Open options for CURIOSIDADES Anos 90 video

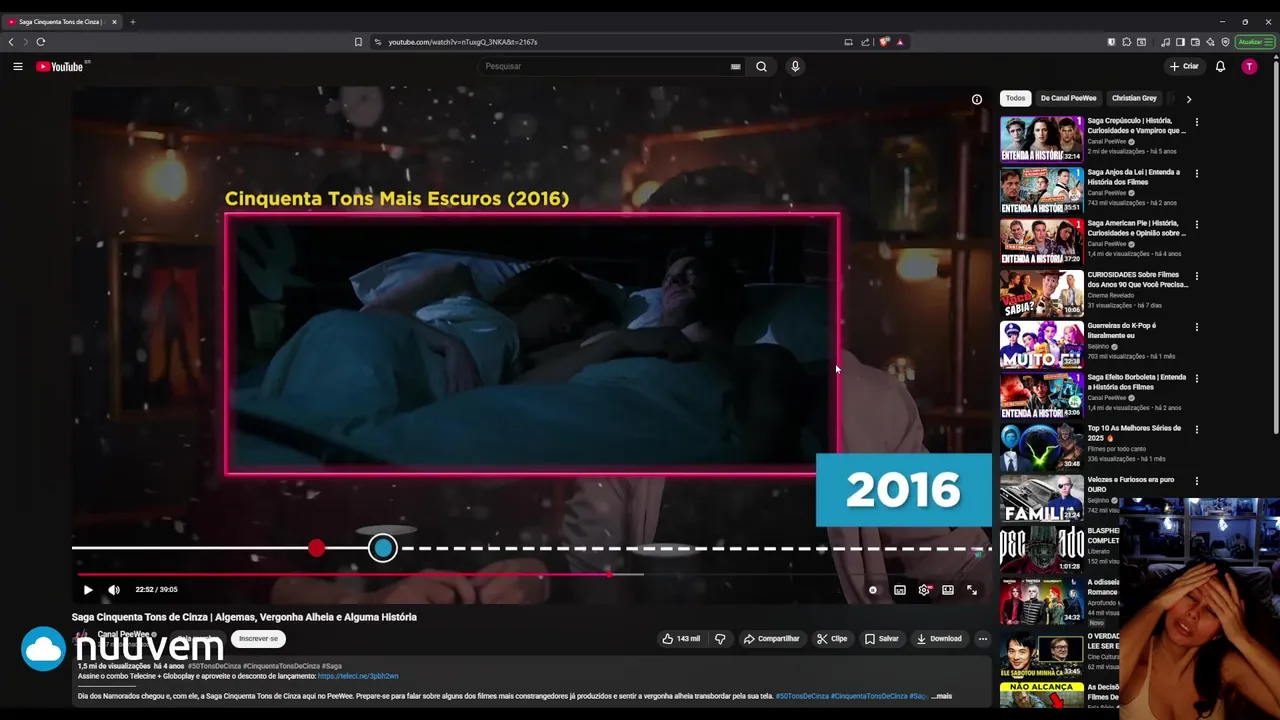(1196, 276)
